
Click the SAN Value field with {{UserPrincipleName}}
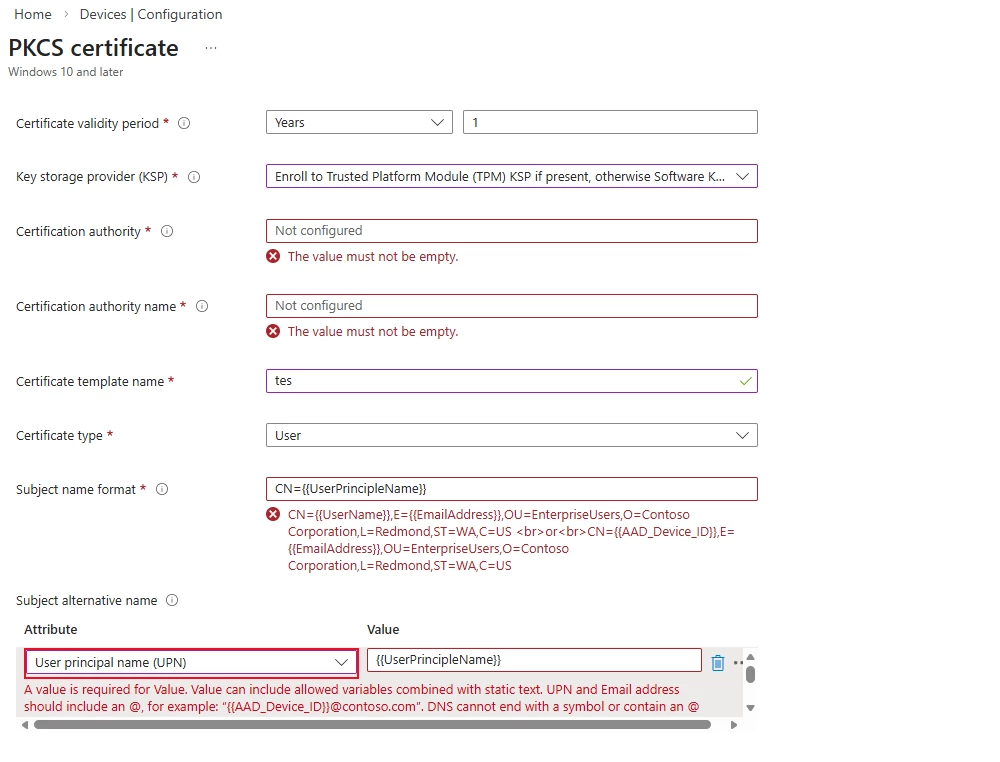(534, 660)
